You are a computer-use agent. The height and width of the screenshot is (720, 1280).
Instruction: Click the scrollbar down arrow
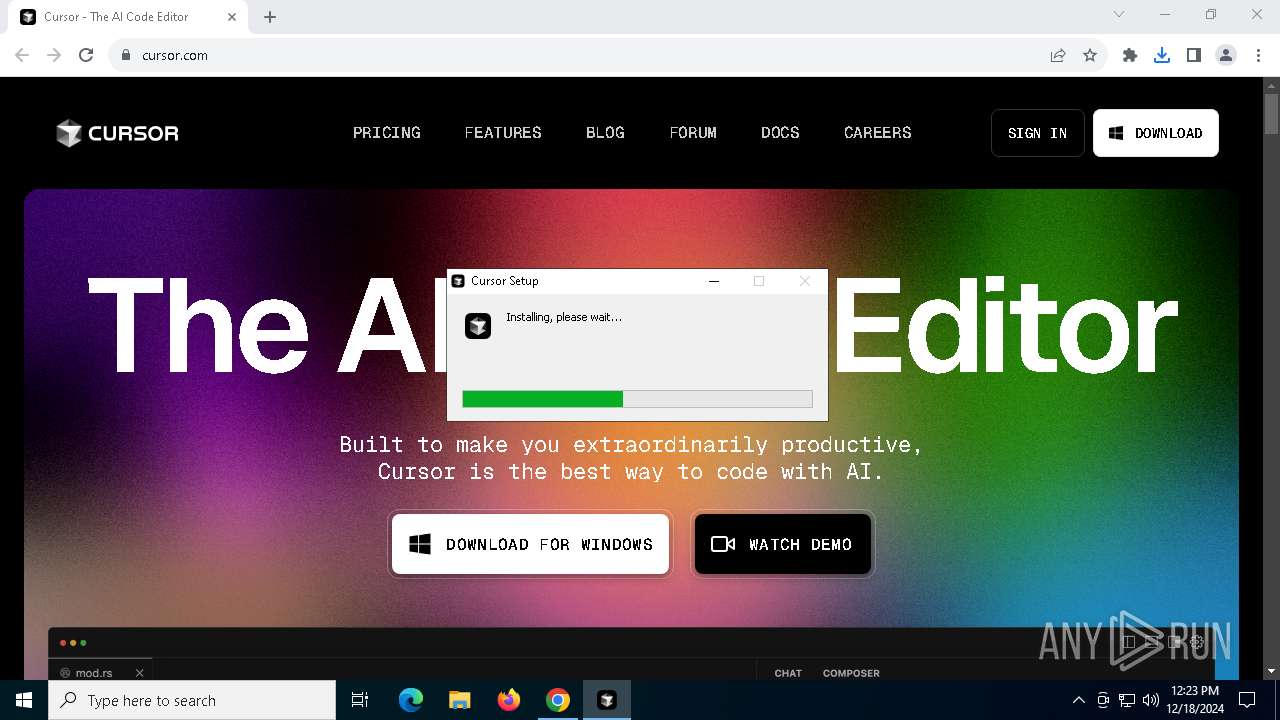[x=1271, y=671]
